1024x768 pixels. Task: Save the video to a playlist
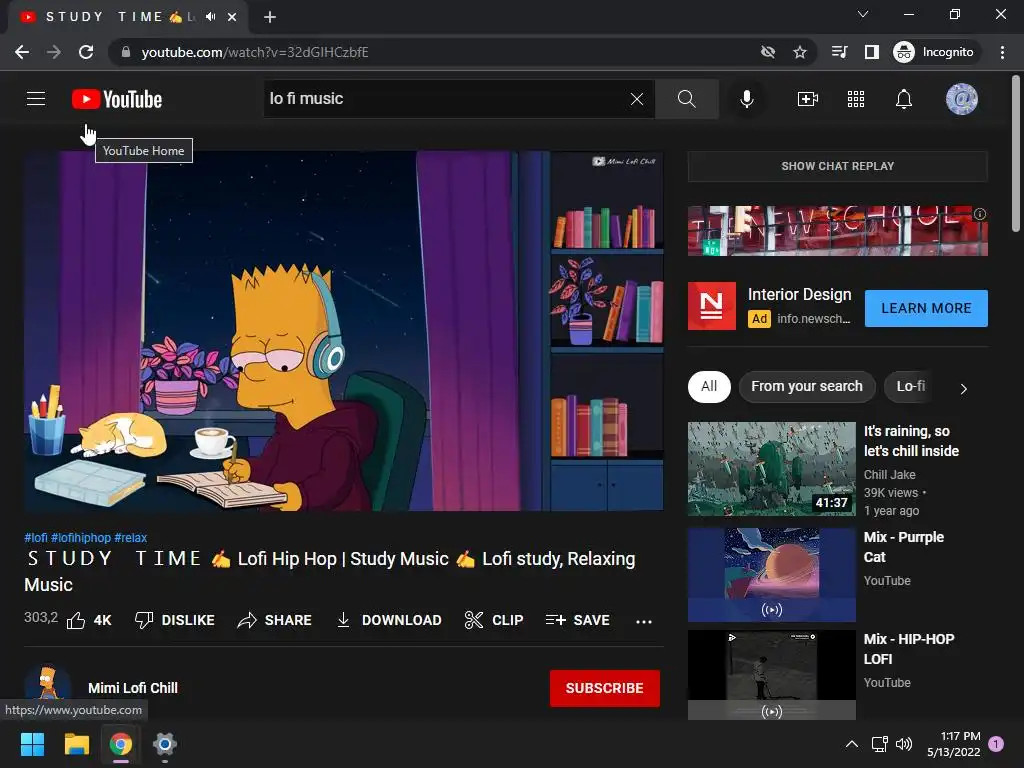point(577,620)
